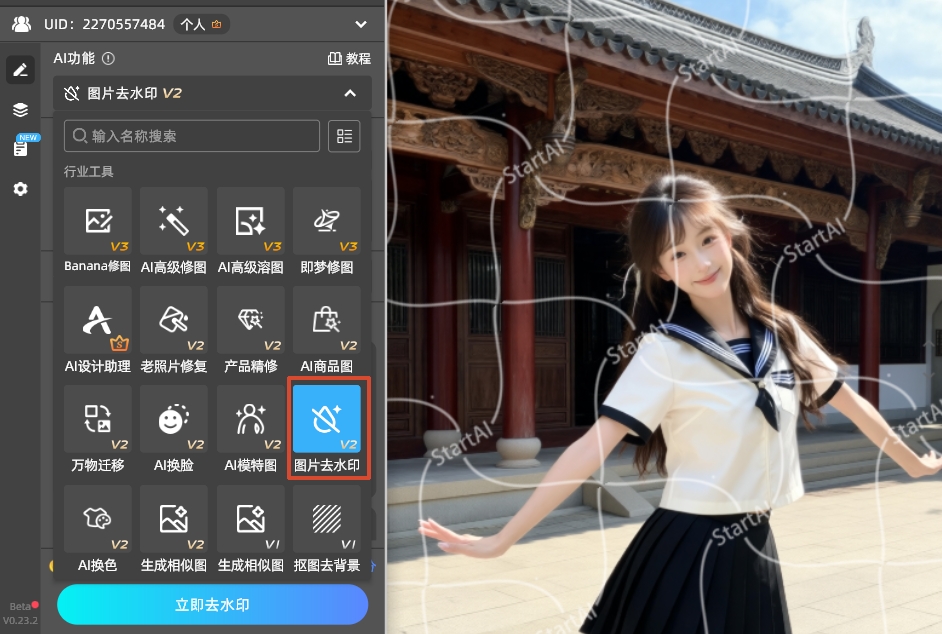942x634 pixels.
Task: Click the 立即去水印 button
Action: point(212,605)
